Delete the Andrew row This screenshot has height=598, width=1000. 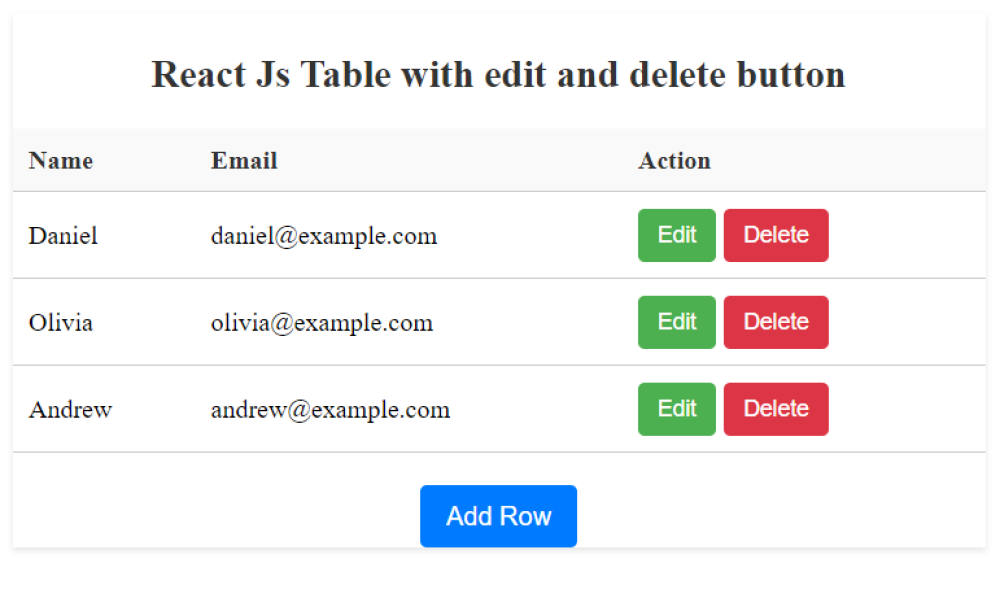[776, 409]
